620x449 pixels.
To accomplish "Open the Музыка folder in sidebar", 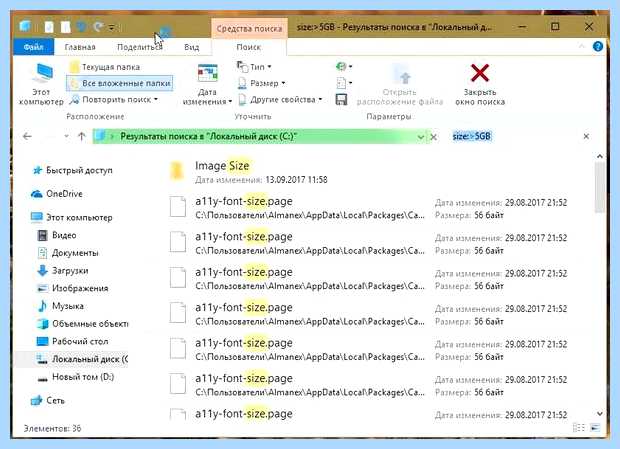I will [x=60, y=306].
